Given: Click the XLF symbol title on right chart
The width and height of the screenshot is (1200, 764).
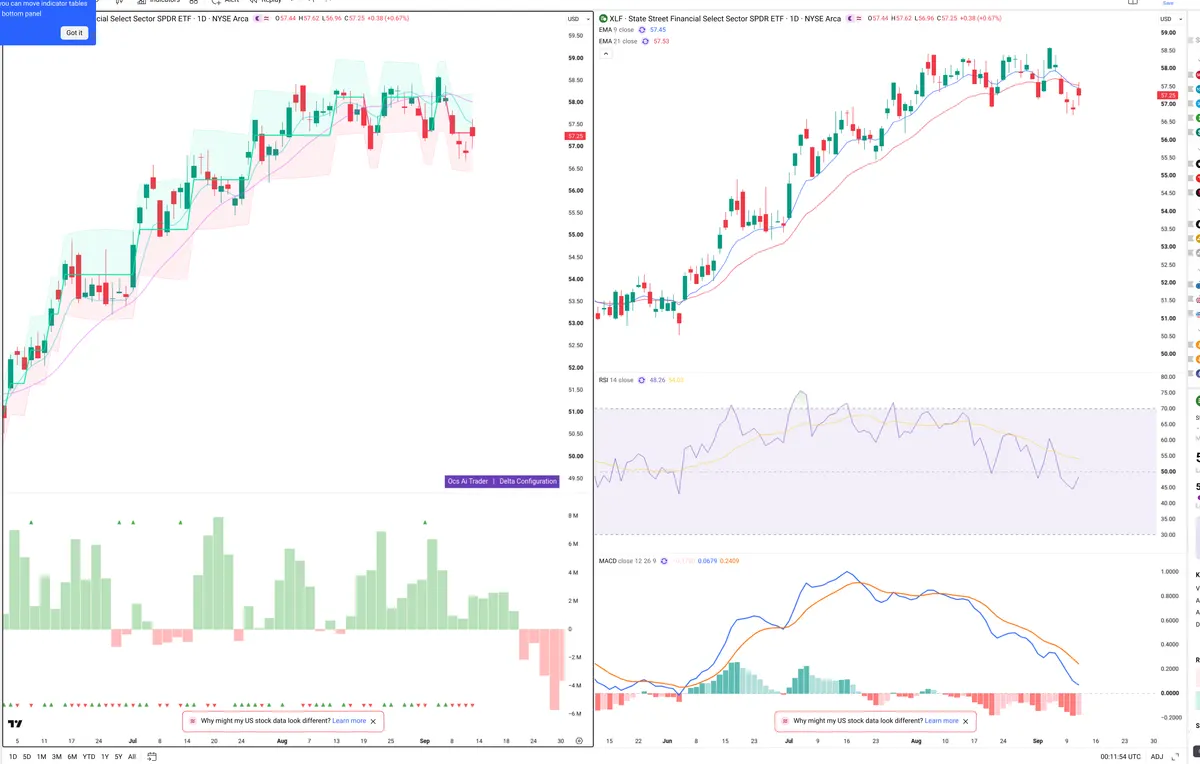Looking at the screenshot, I should pos(725,19).
